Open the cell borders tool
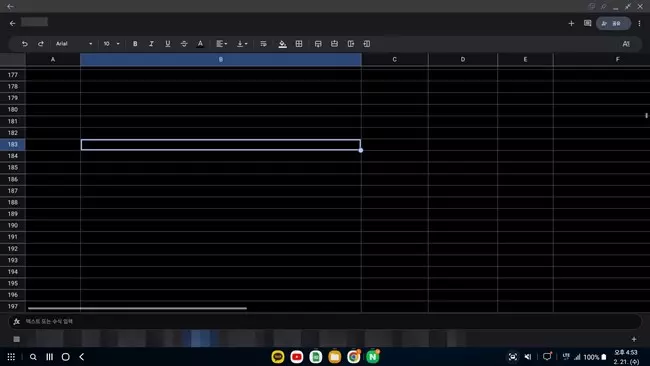The height and width of the screenshot is (366, 650). point(299,44)
